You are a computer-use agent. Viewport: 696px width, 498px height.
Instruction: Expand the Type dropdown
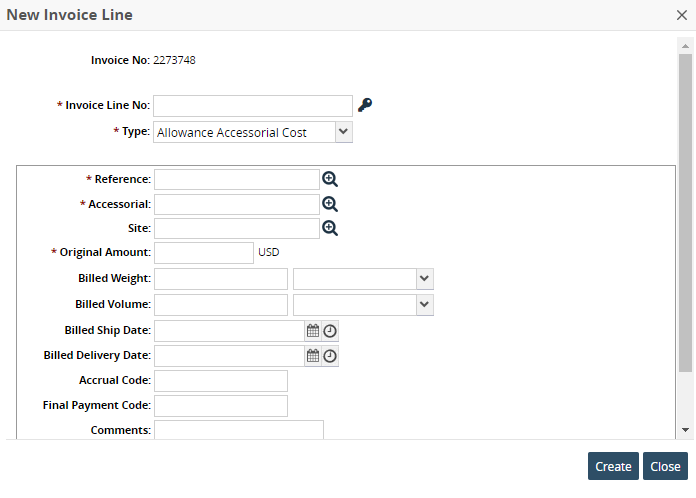click(343, 131)
